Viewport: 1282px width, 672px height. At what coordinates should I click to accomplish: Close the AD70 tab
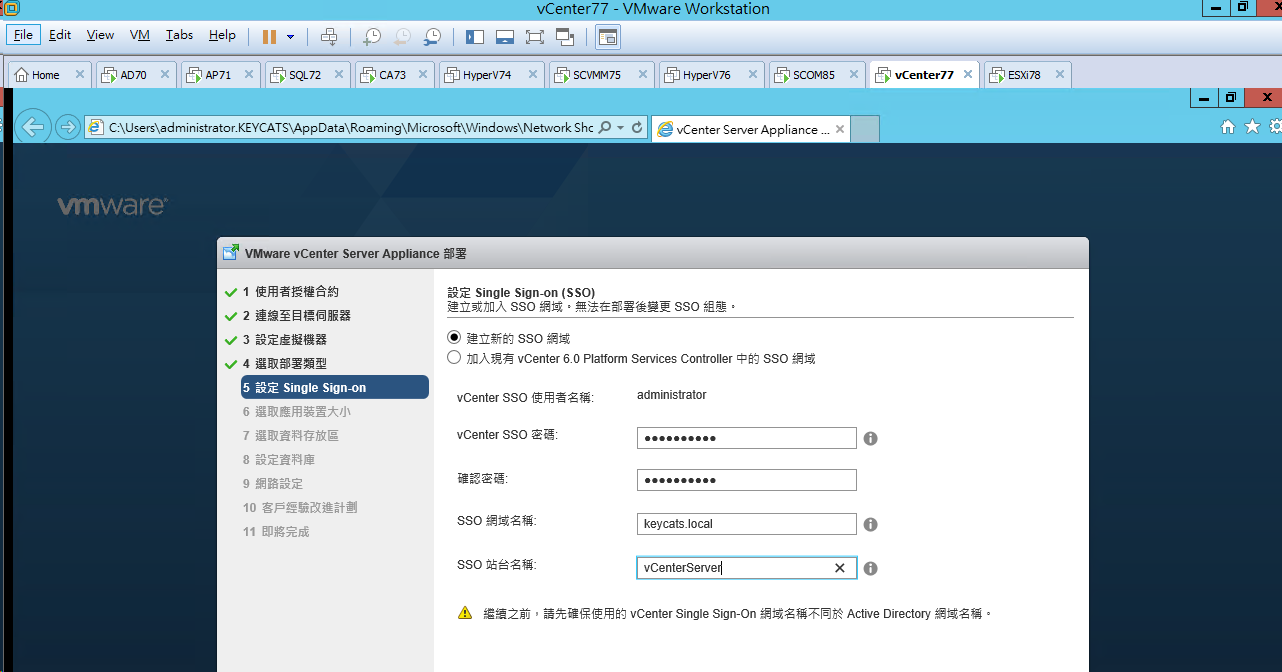click(x=165, y=75)
